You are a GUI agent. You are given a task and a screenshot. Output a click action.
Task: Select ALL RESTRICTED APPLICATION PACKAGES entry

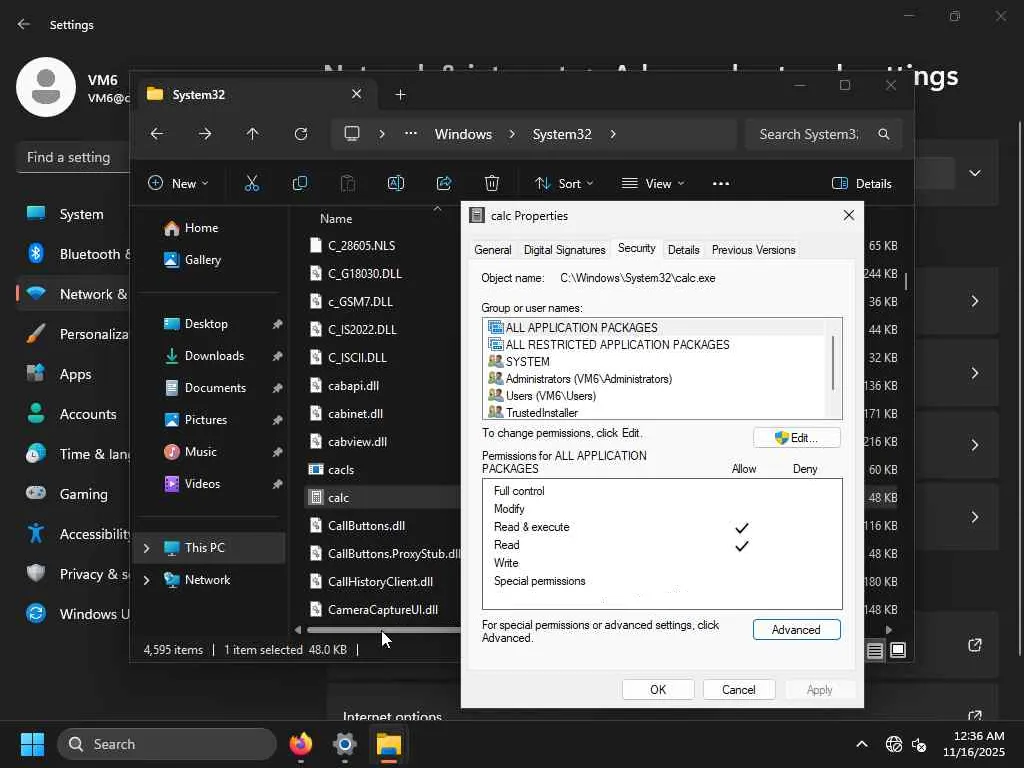[x=617, y=345]
